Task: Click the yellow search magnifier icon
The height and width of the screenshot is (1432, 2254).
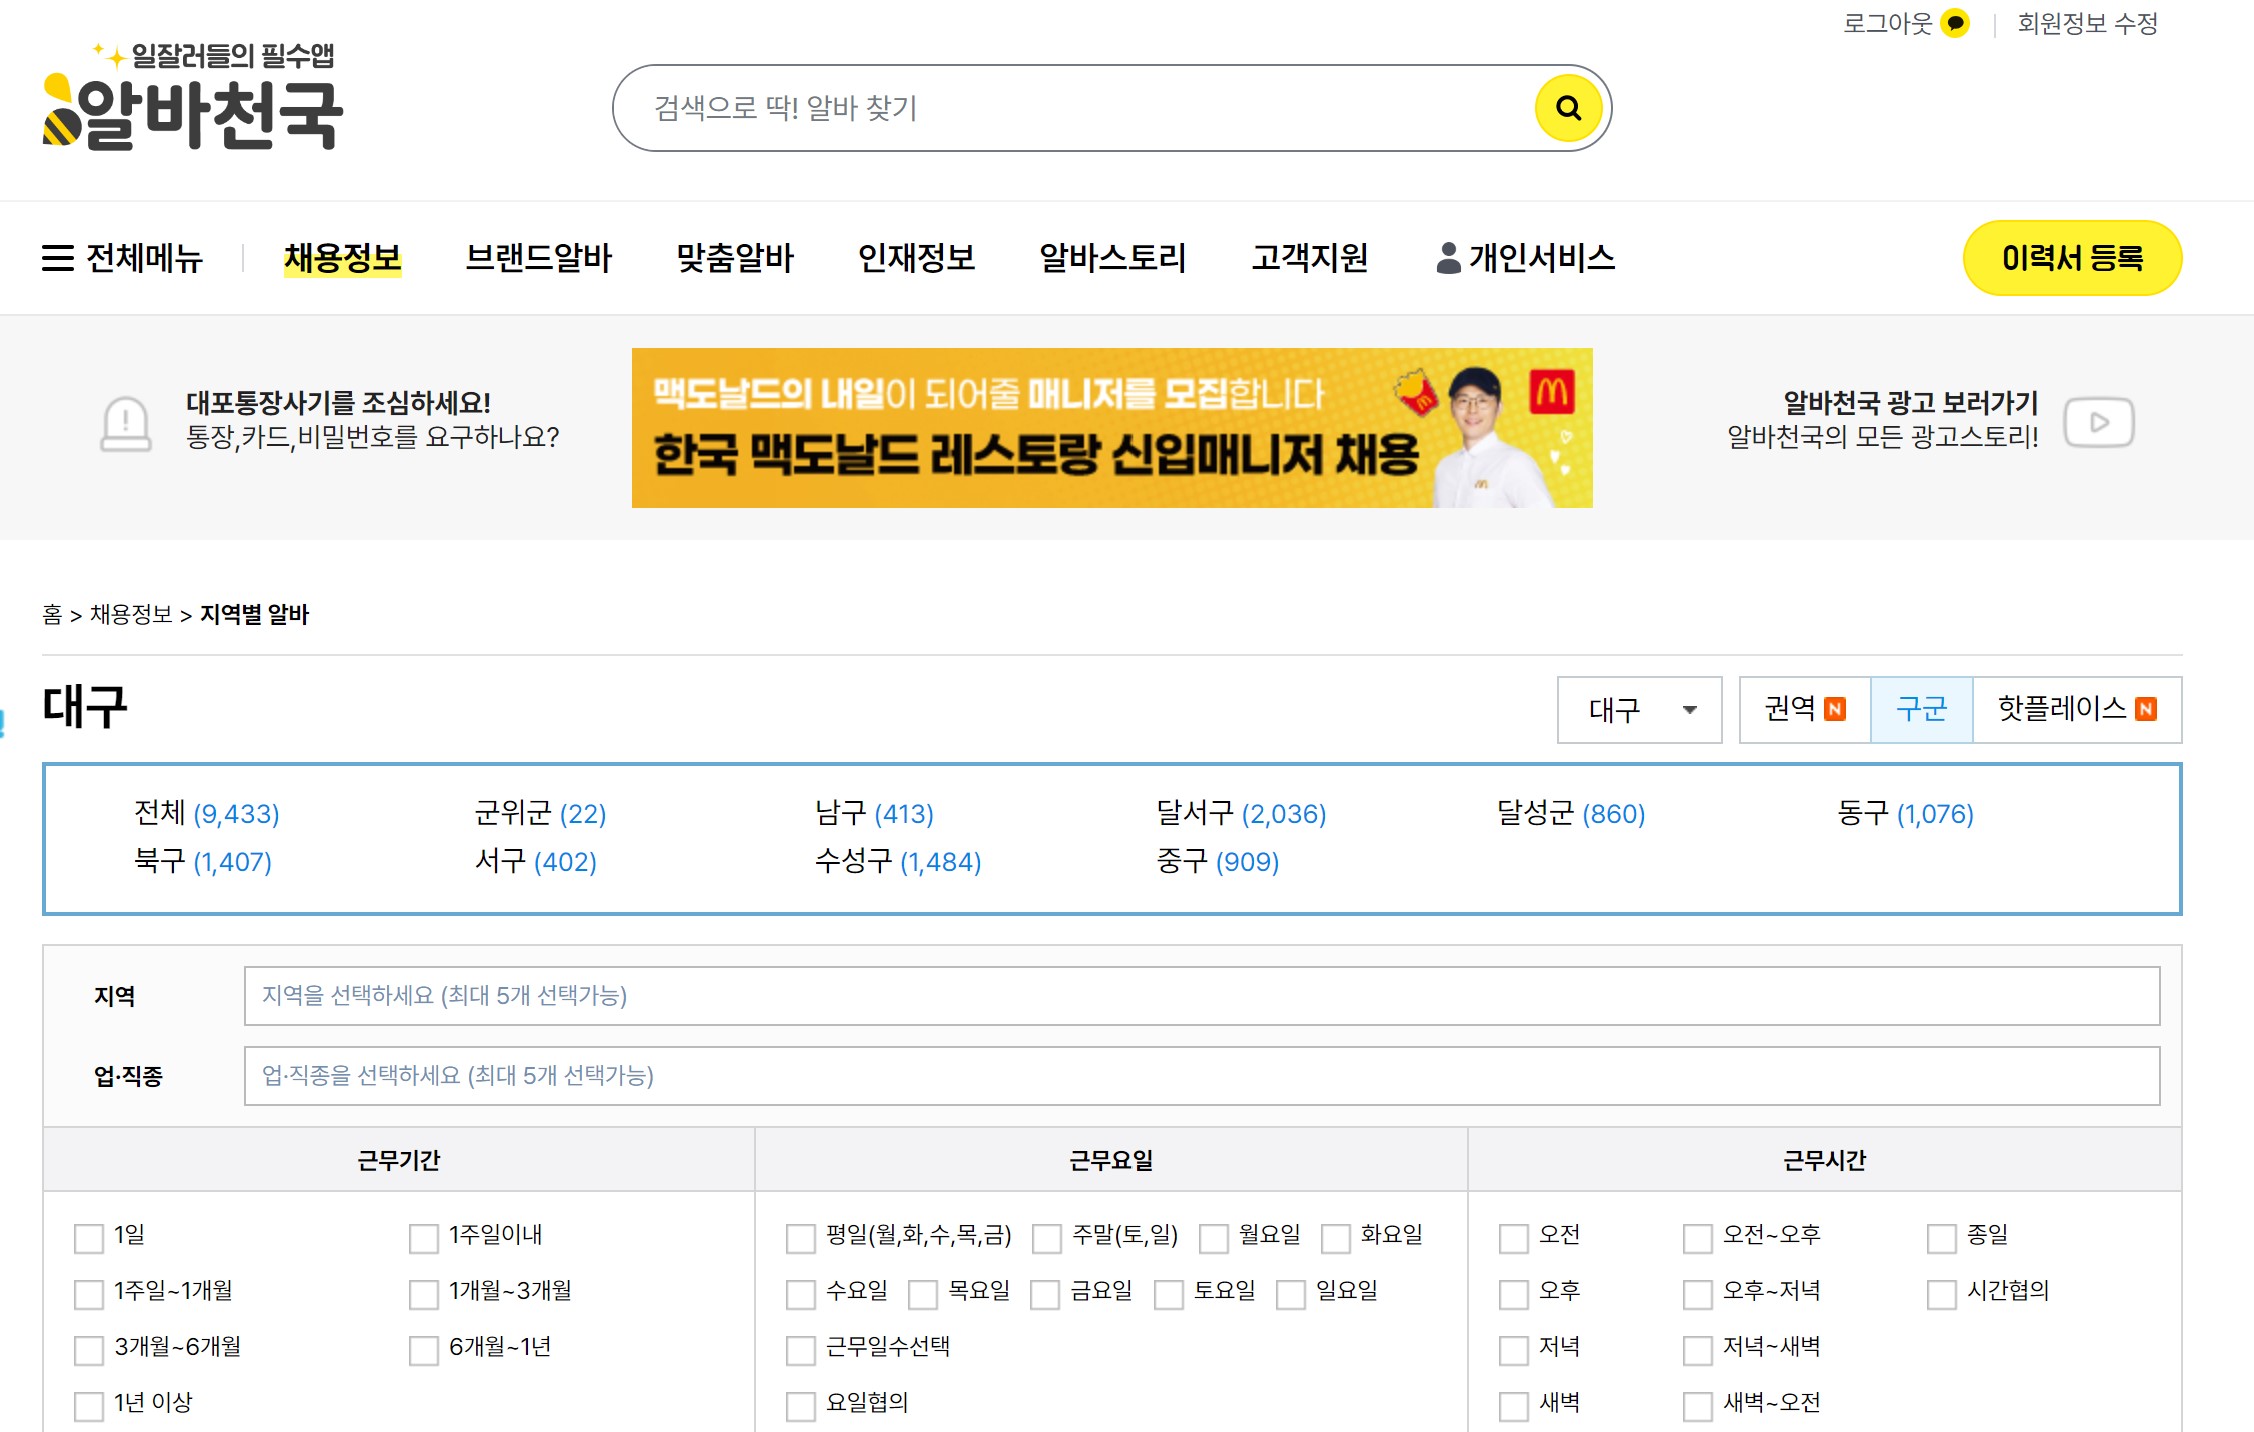Action: click(x=1568, y=108)
